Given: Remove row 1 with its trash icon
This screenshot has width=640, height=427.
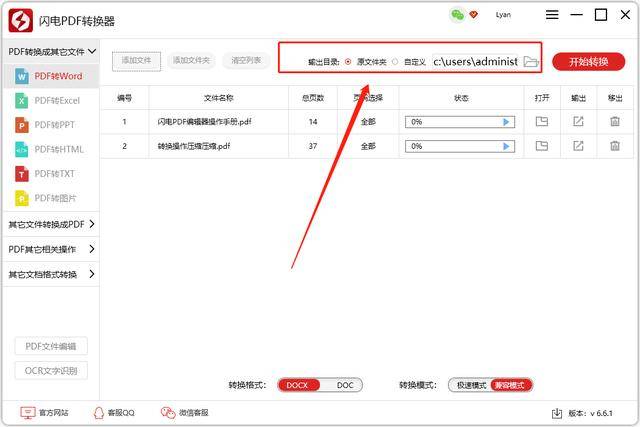Looking at the screenshot, I should click(x=615, y=121).
